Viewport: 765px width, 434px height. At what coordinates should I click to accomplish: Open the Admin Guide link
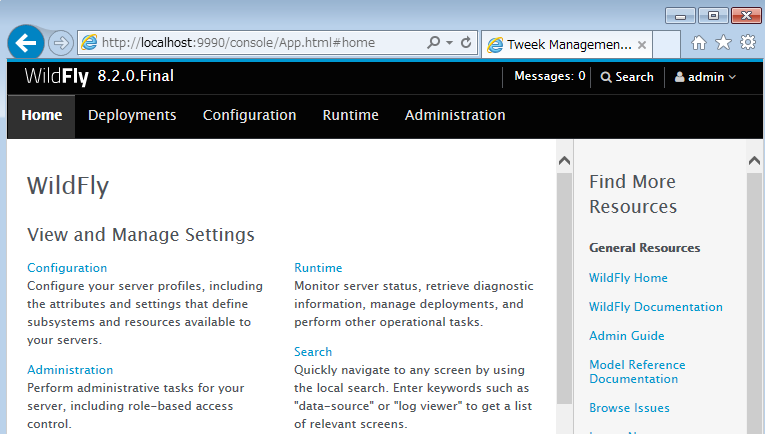(626, 335)
